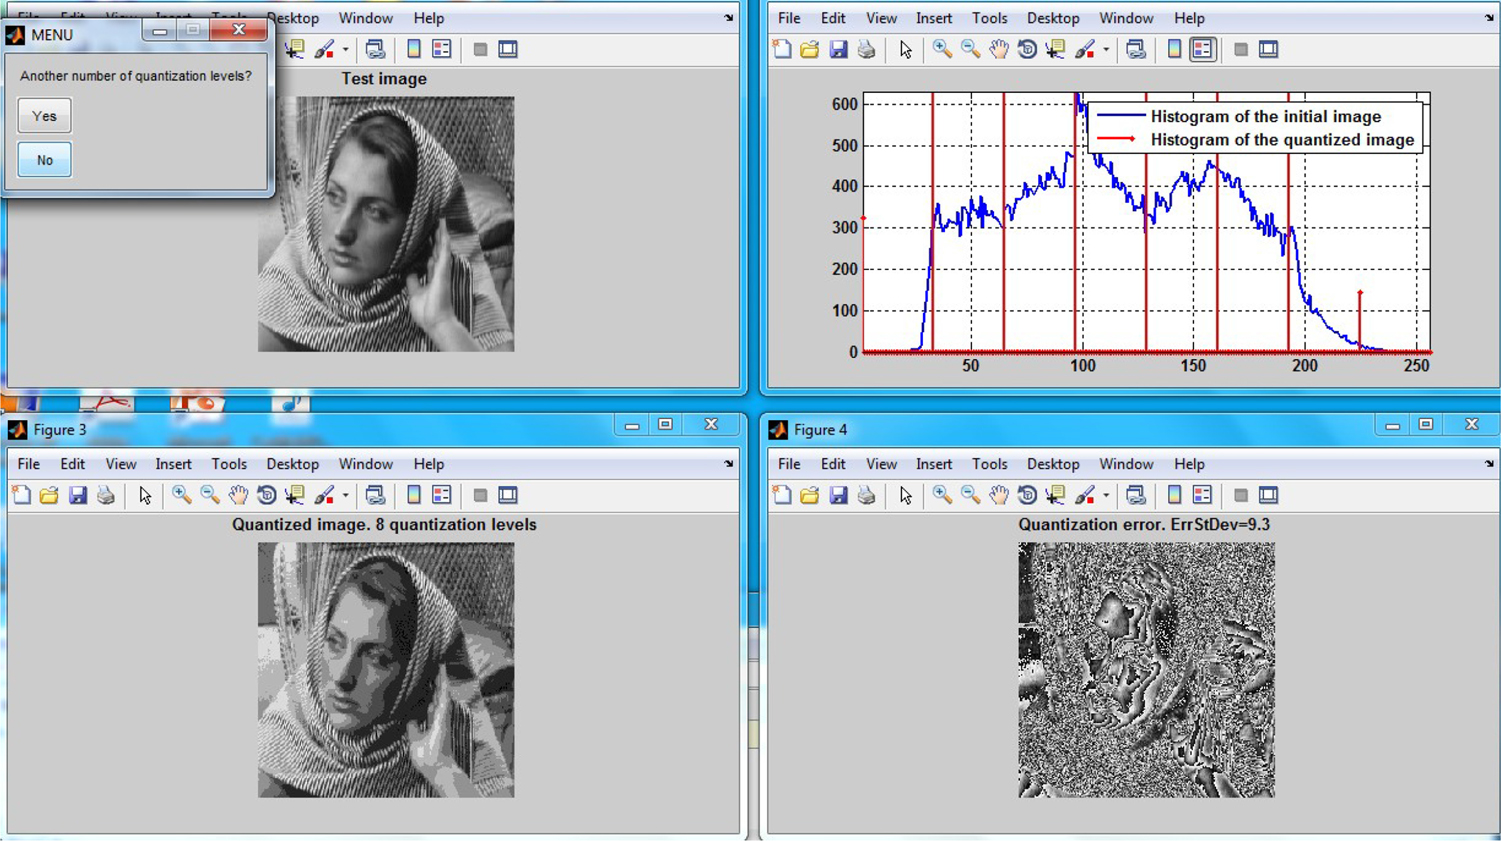Toggle Insert Legend in the histogram figure toolbar
This screenshot has height=841, width=1501.
(1202, 49)
